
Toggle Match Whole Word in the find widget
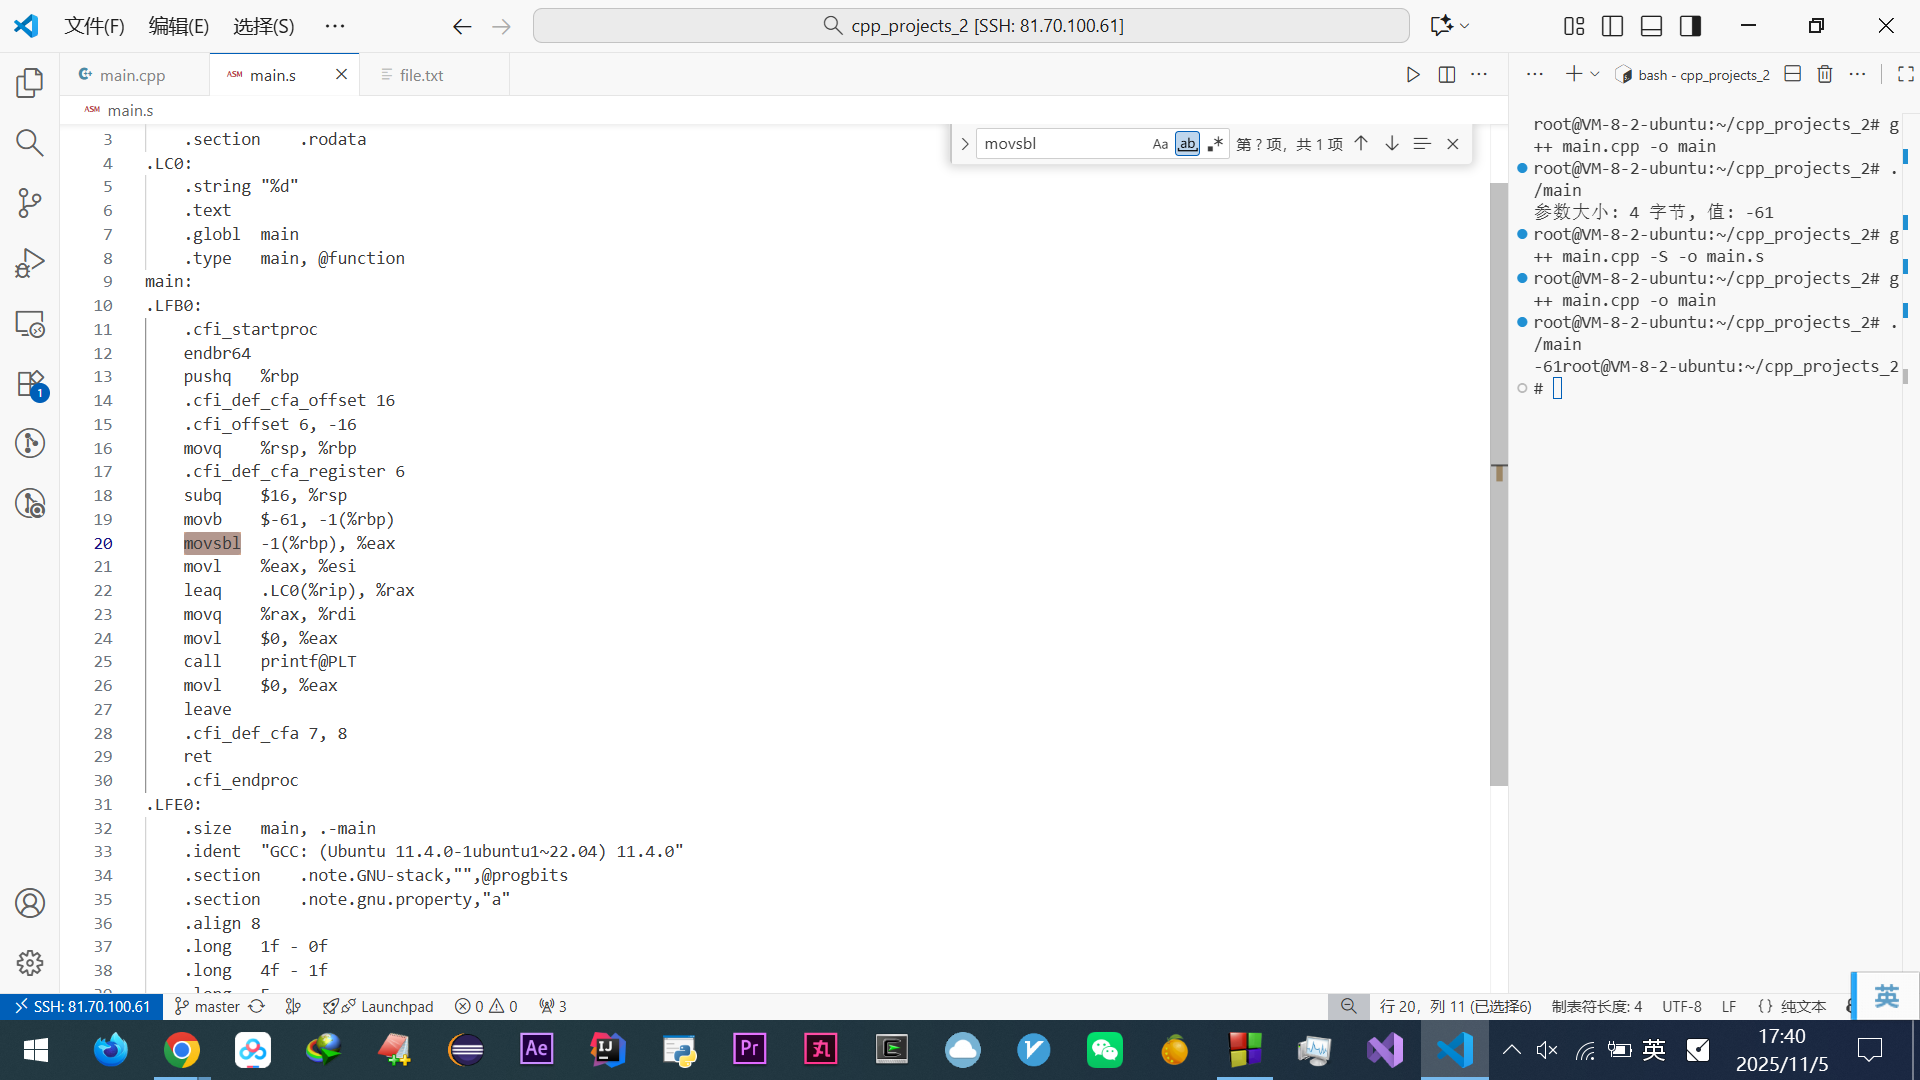pos(1187,144)
